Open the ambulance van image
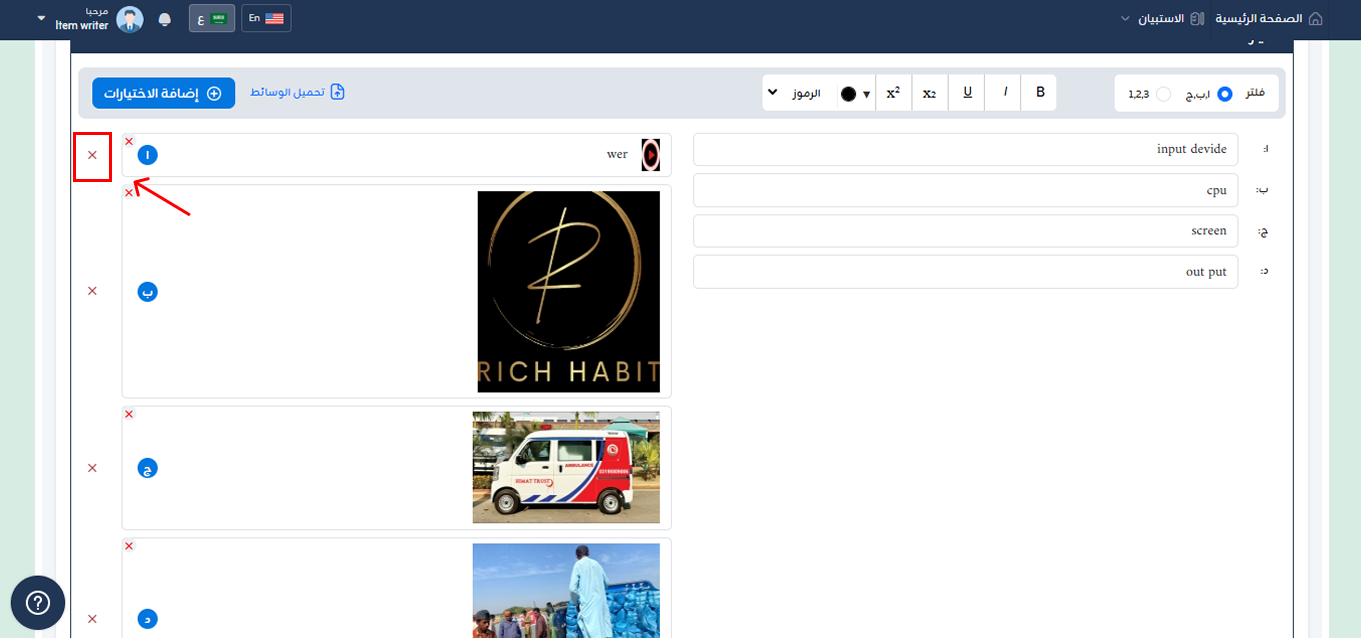The width and height of the screenshot is (1361, 638). click(x=566, y=468)
